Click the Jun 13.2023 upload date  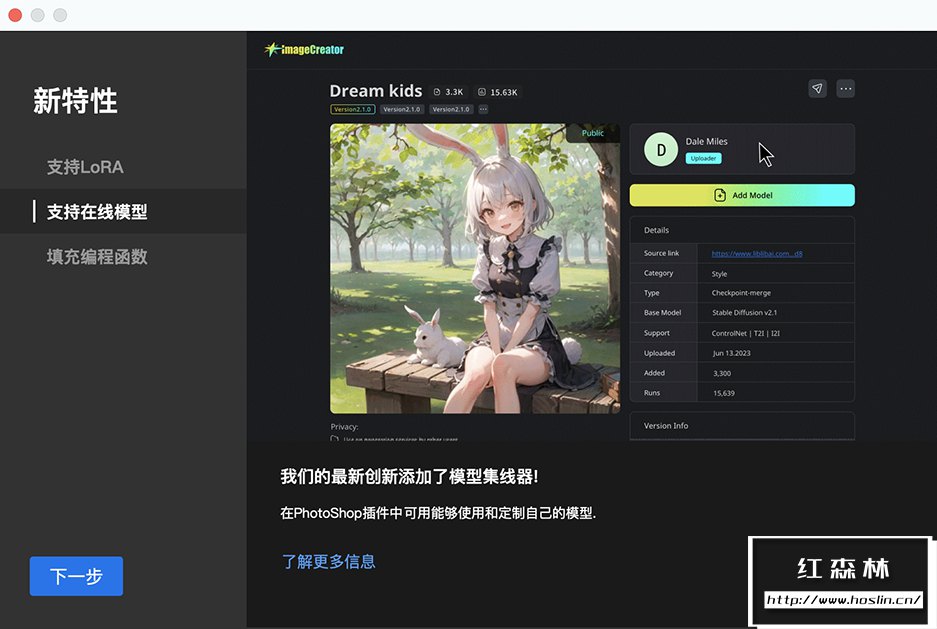tap(731, 353)
